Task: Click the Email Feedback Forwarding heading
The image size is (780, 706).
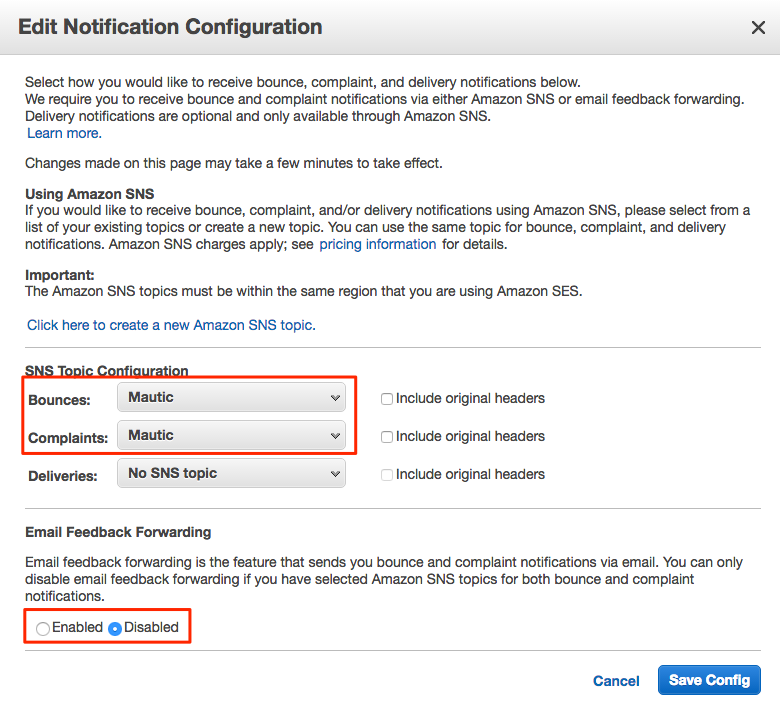Action: pos(118,532)
